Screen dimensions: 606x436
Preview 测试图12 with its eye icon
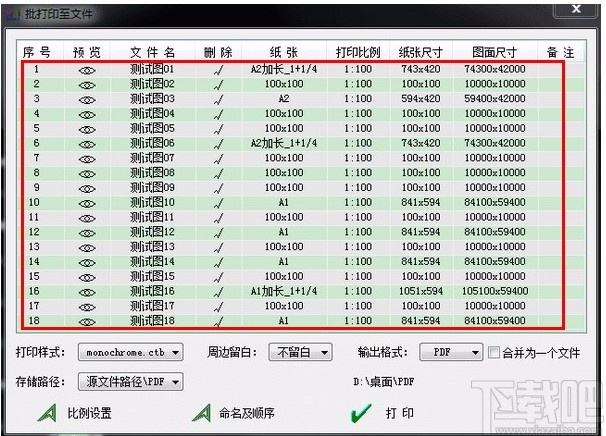(87, 233)
